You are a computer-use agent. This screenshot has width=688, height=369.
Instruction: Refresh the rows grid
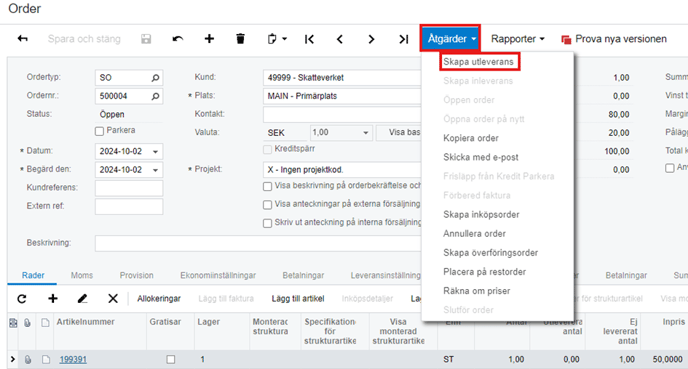click(22, 299)
